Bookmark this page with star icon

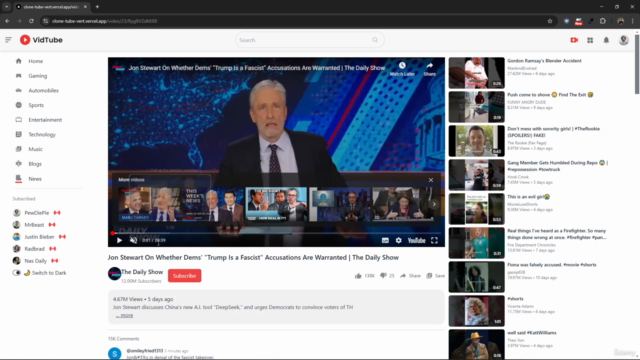click(550, 21)
